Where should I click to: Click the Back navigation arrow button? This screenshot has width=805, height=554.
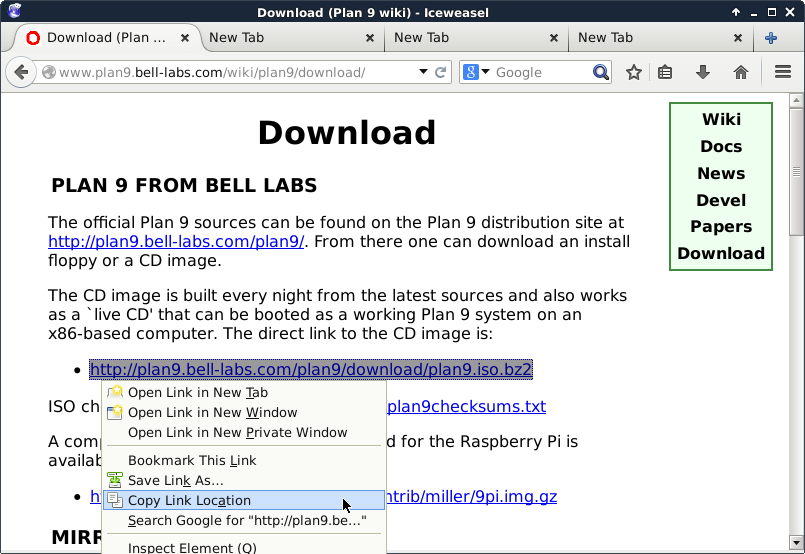[20, 72]
